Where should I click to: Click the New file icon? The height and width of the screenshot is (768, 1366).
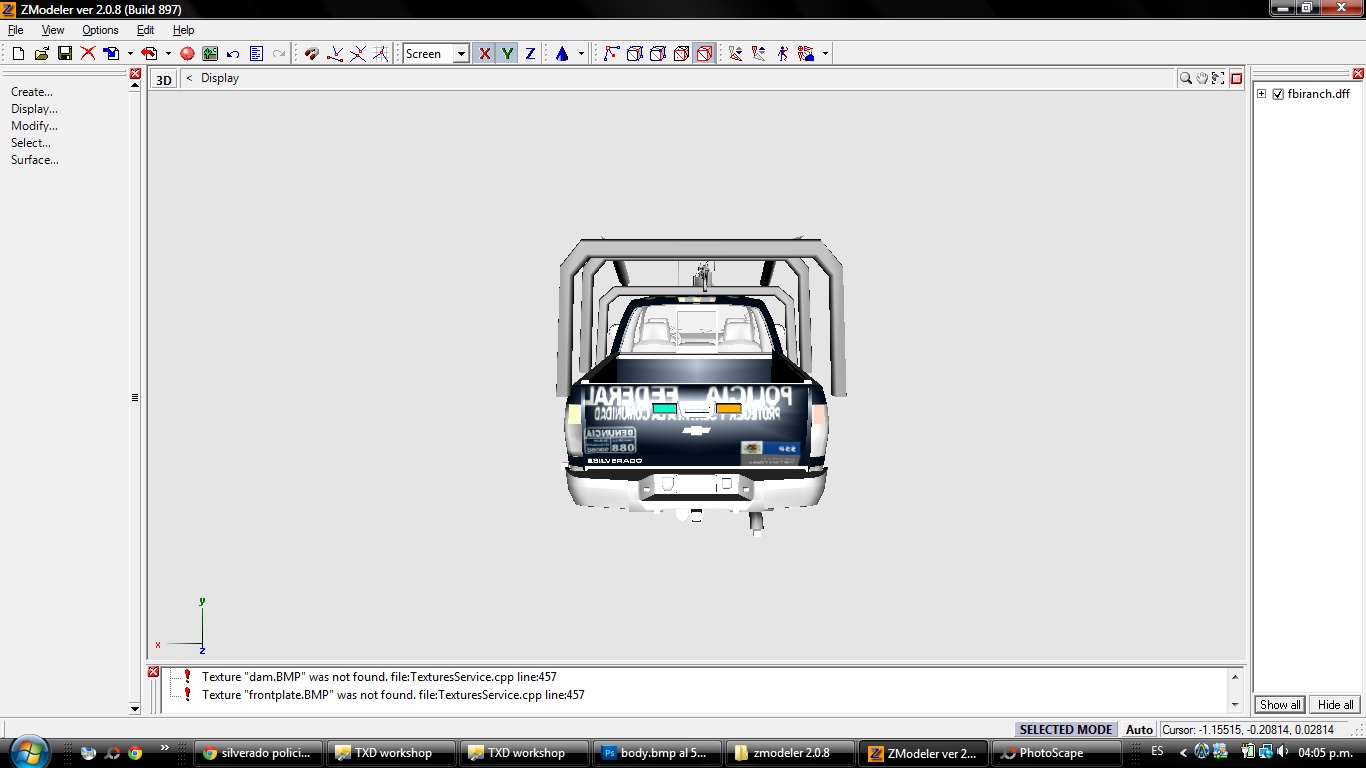pos(18,54)
